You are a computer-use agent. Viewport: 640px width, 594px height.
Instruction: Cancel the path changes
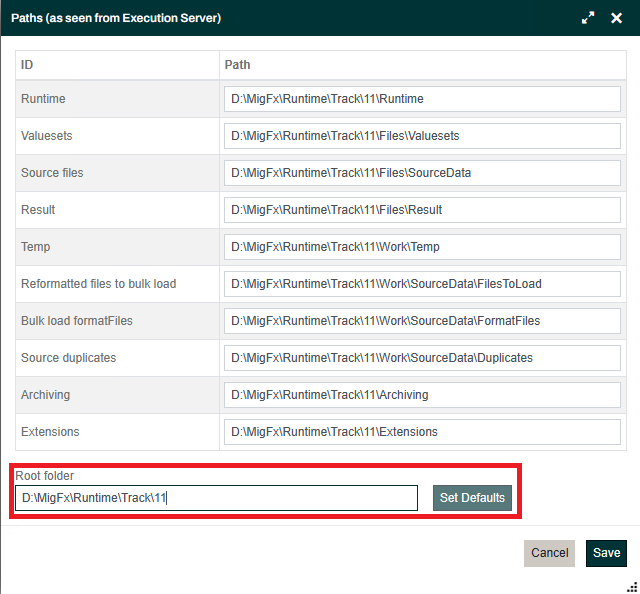pos(549,553)
